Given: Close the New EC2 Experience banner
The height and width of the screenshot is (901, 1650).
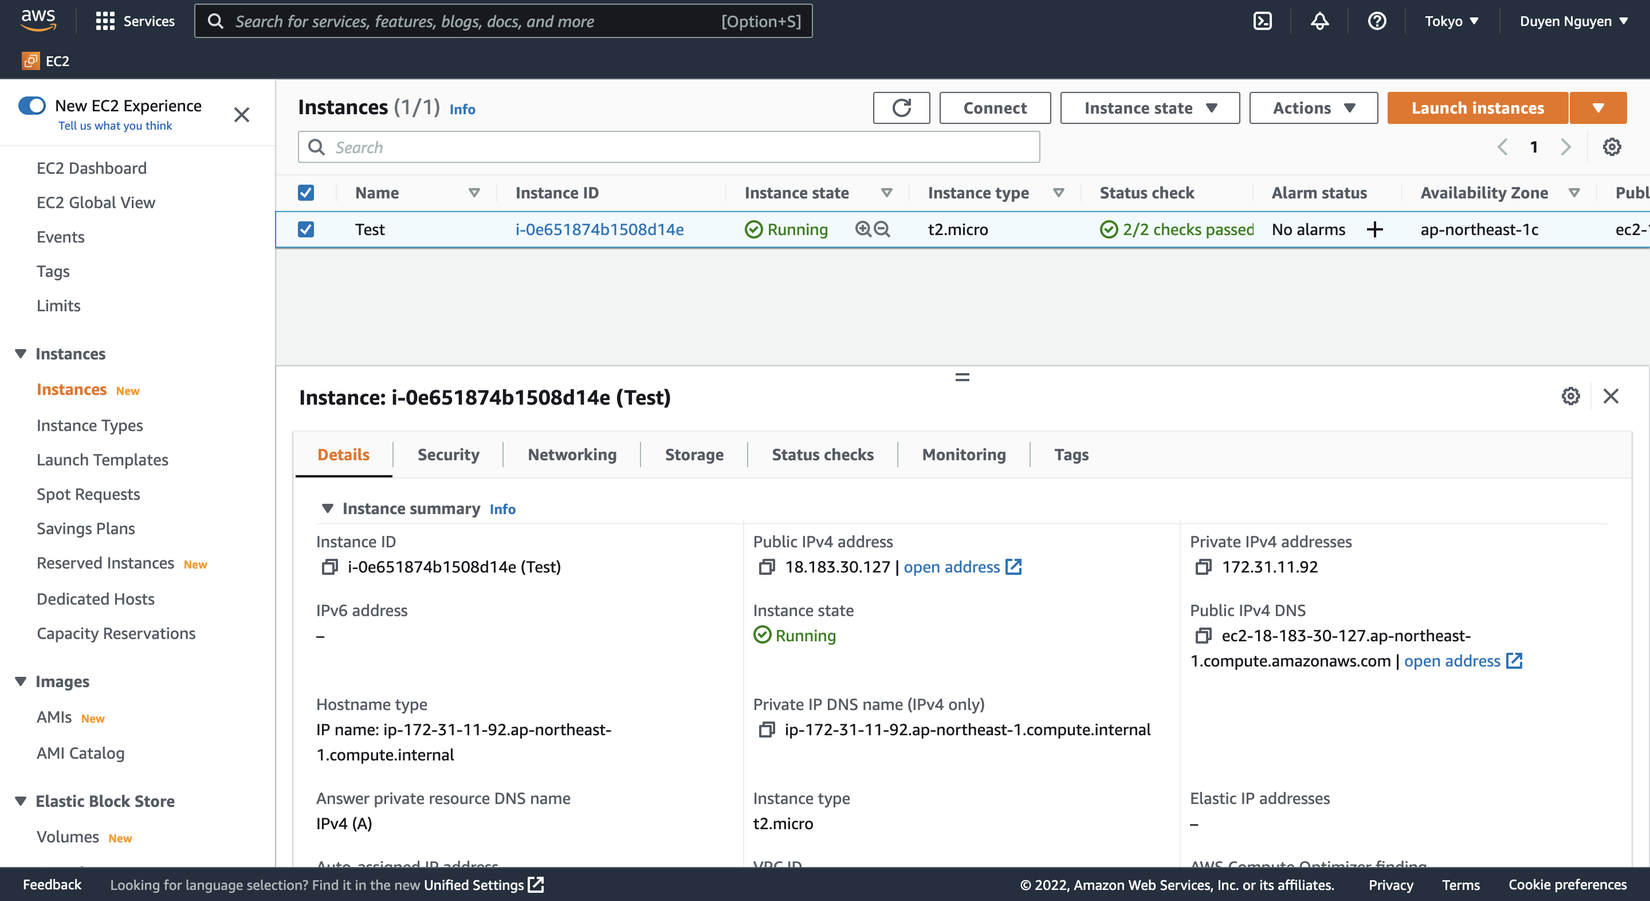Looking at the screenshot, I should pyautogui.click(x=242, y=115).
